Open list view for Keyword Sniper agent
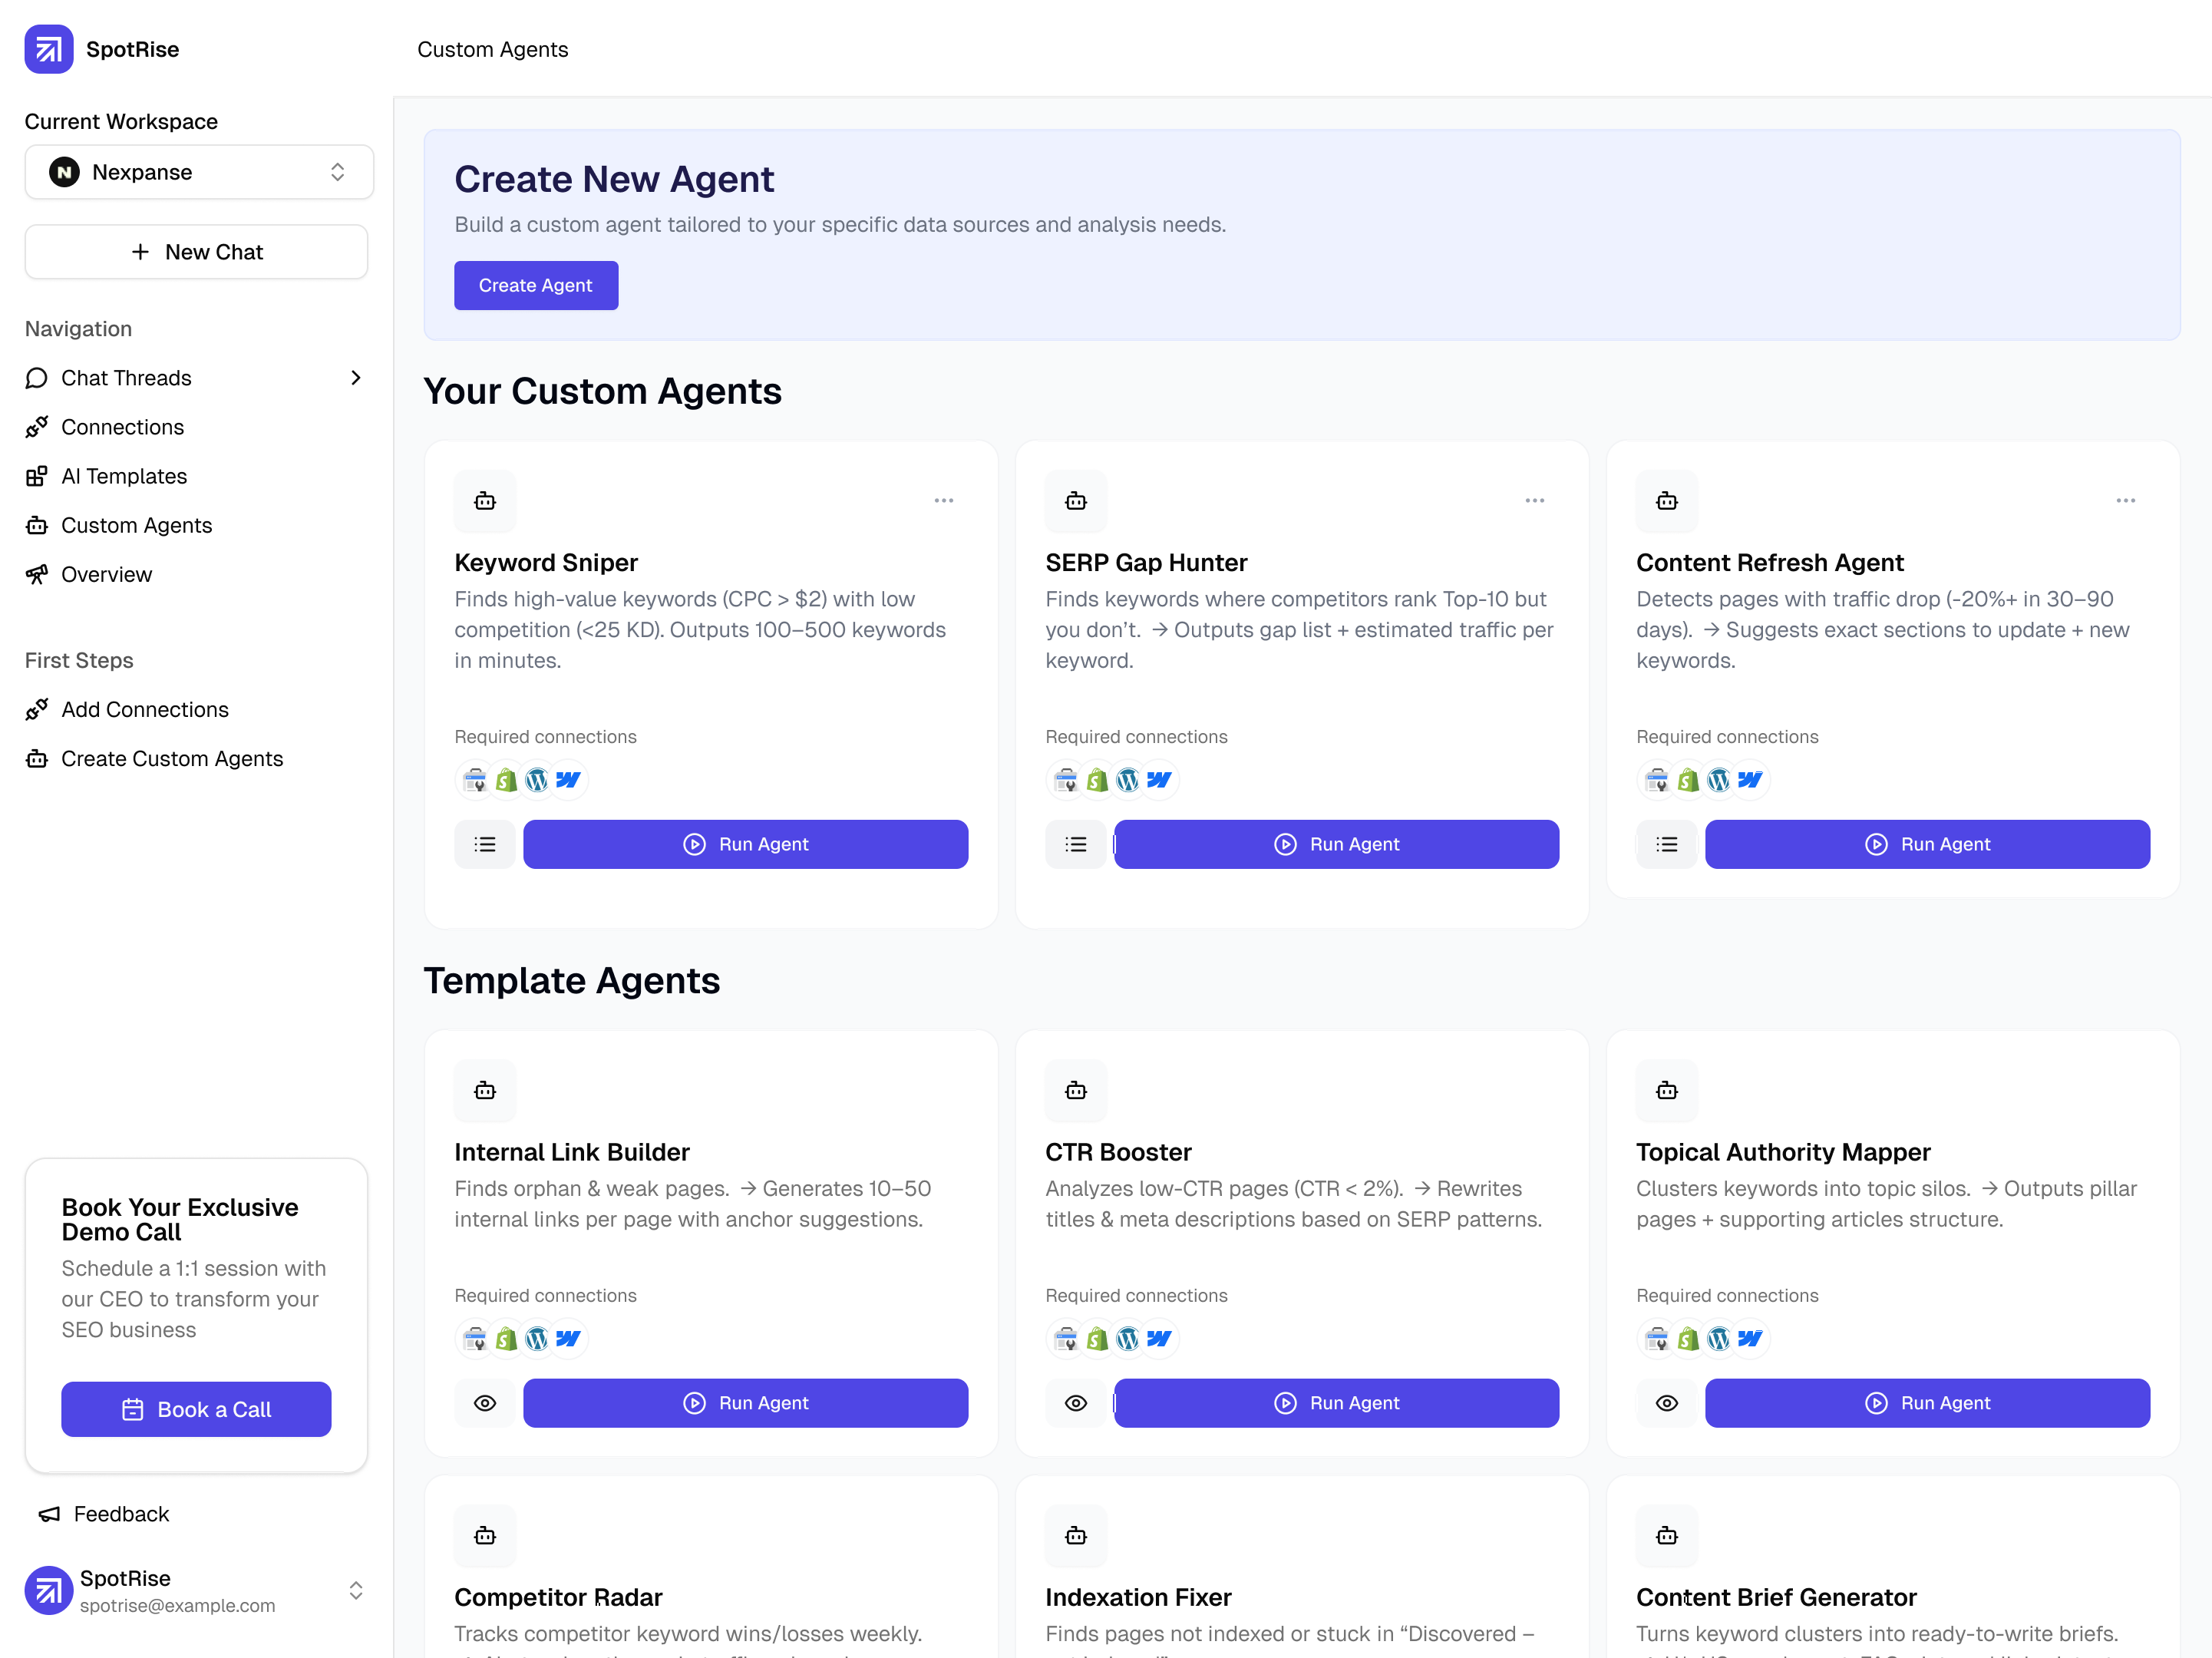This screenshot has width=2212, height=1658. pyautogui.click(x=485, y=844)
